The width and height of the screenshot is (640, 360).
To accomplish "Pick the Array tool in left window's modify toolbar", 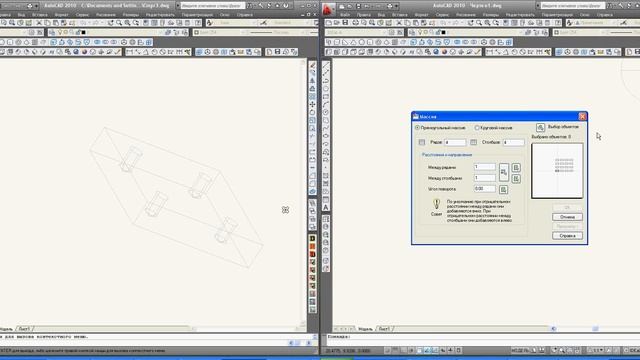I will pyautogui.click(x=312, y=97).
